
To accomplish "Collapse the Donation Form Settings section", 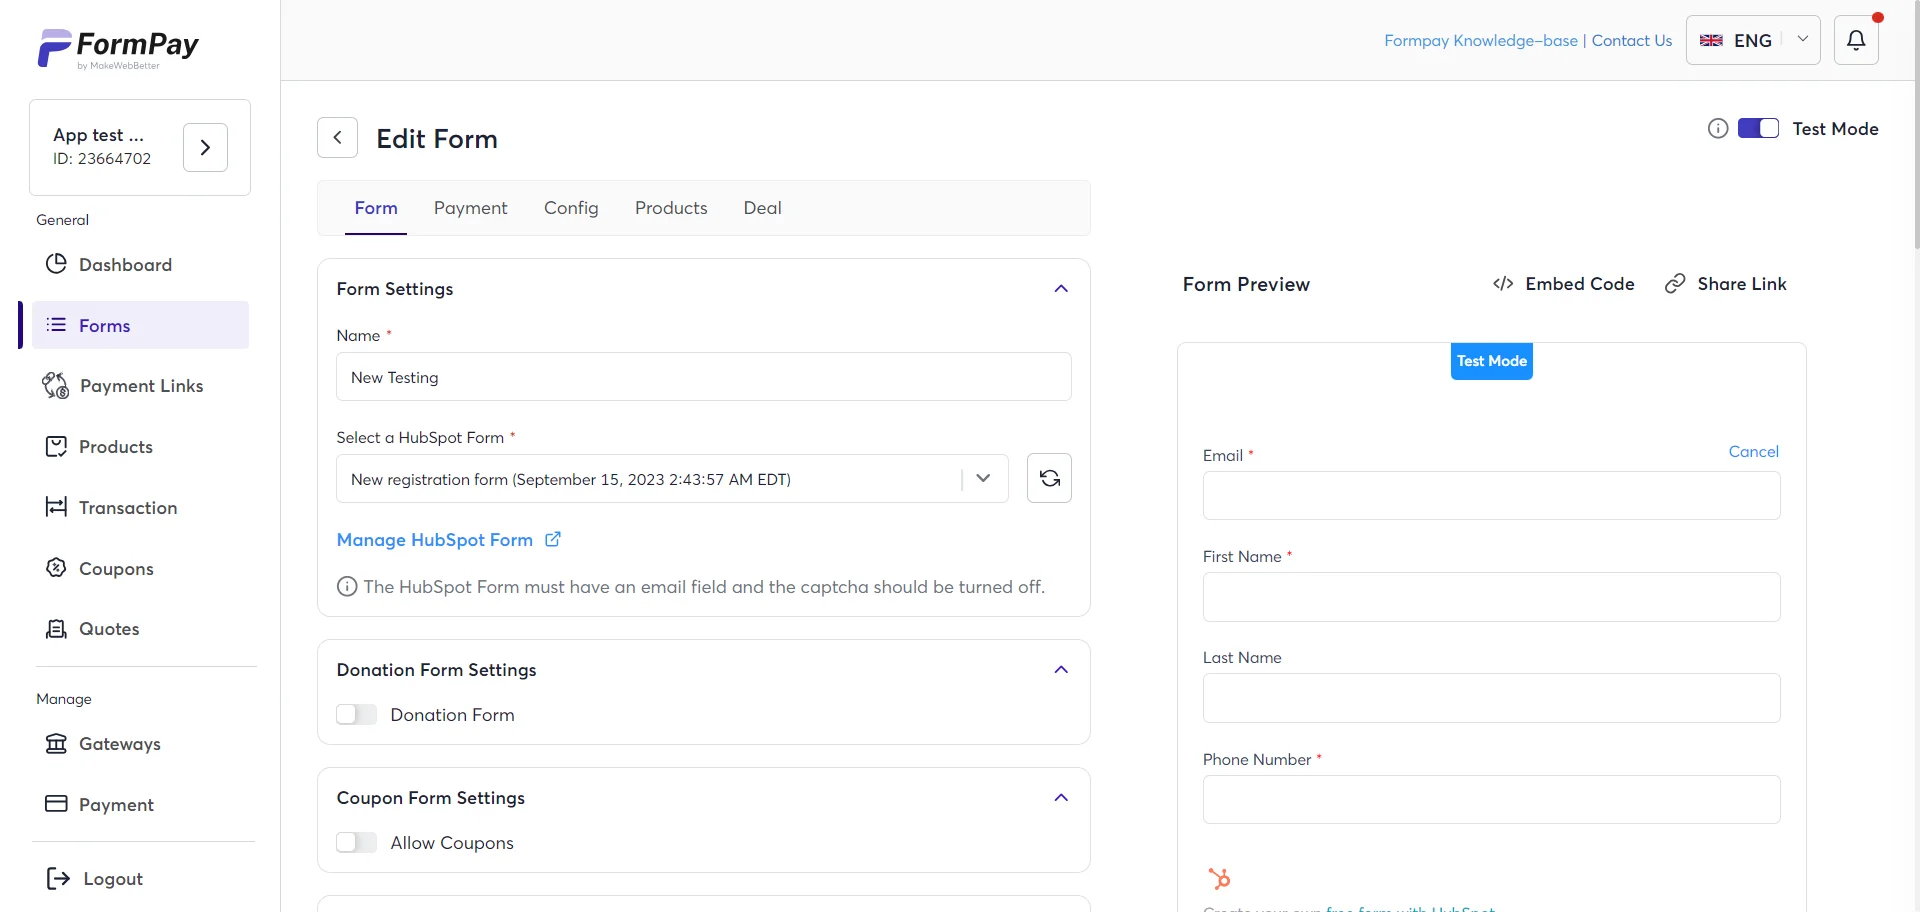I will [x=1061, y=670].
